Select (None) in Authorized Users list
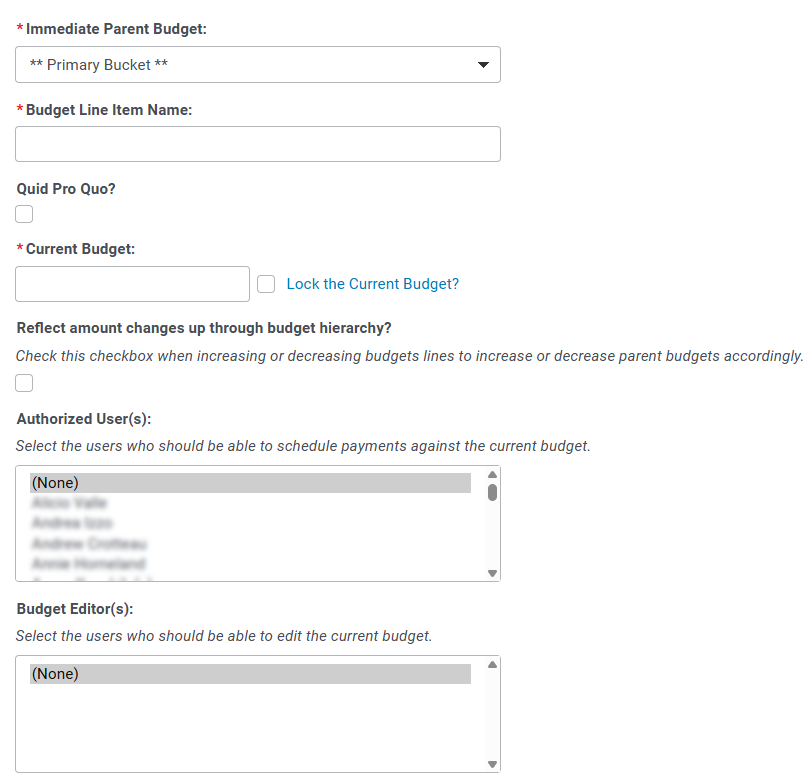 coord(251,483)
